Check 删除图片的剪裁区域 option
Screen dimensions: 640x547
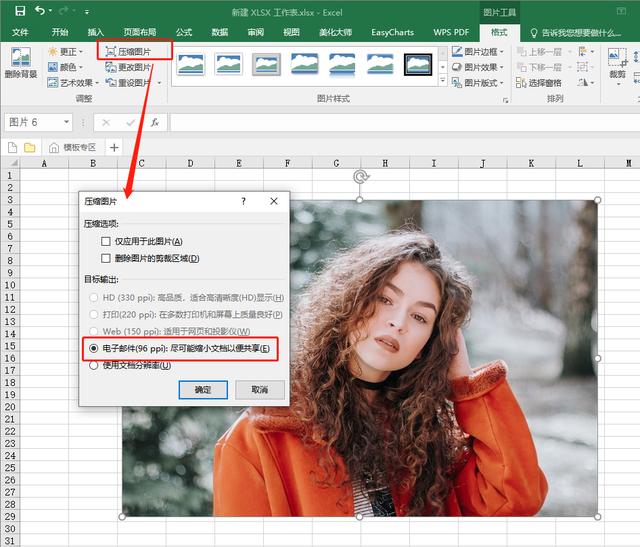[x=106, y=258]
